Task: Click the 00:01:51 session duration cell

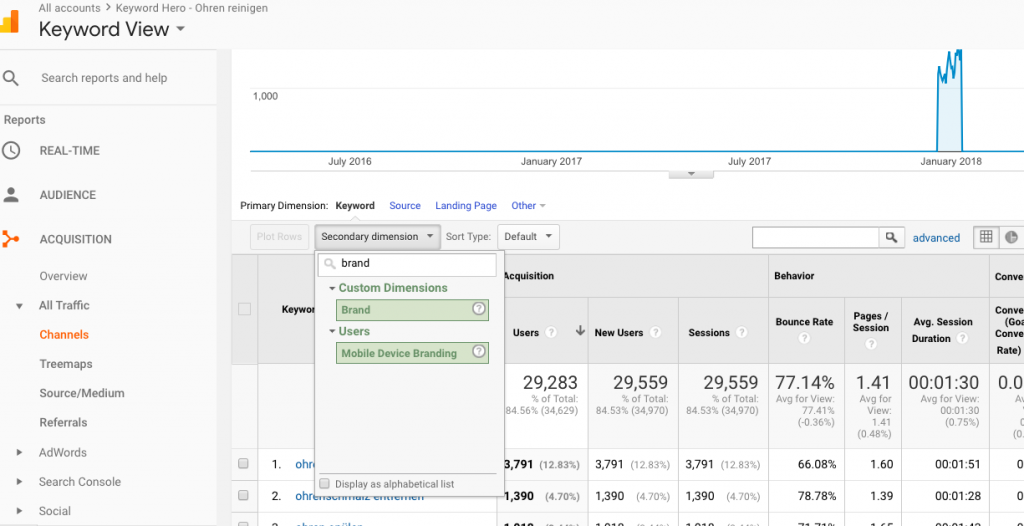Action: [x=955, y=464]
